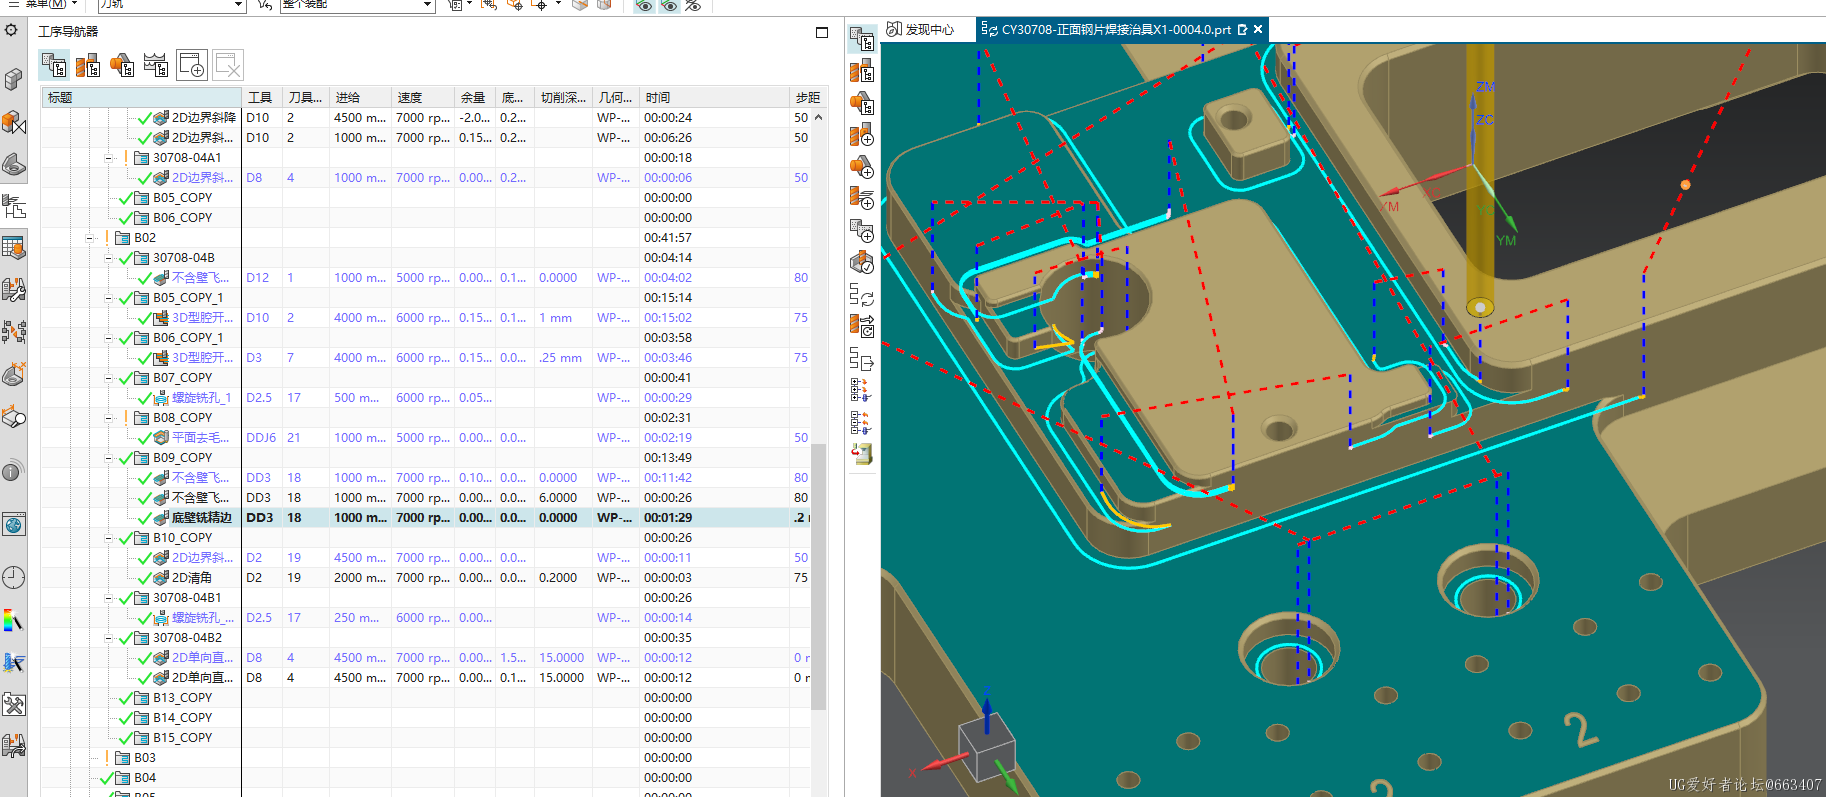Toggle the crossed-out eye hide icon in top toolbar

click(693, 6)
